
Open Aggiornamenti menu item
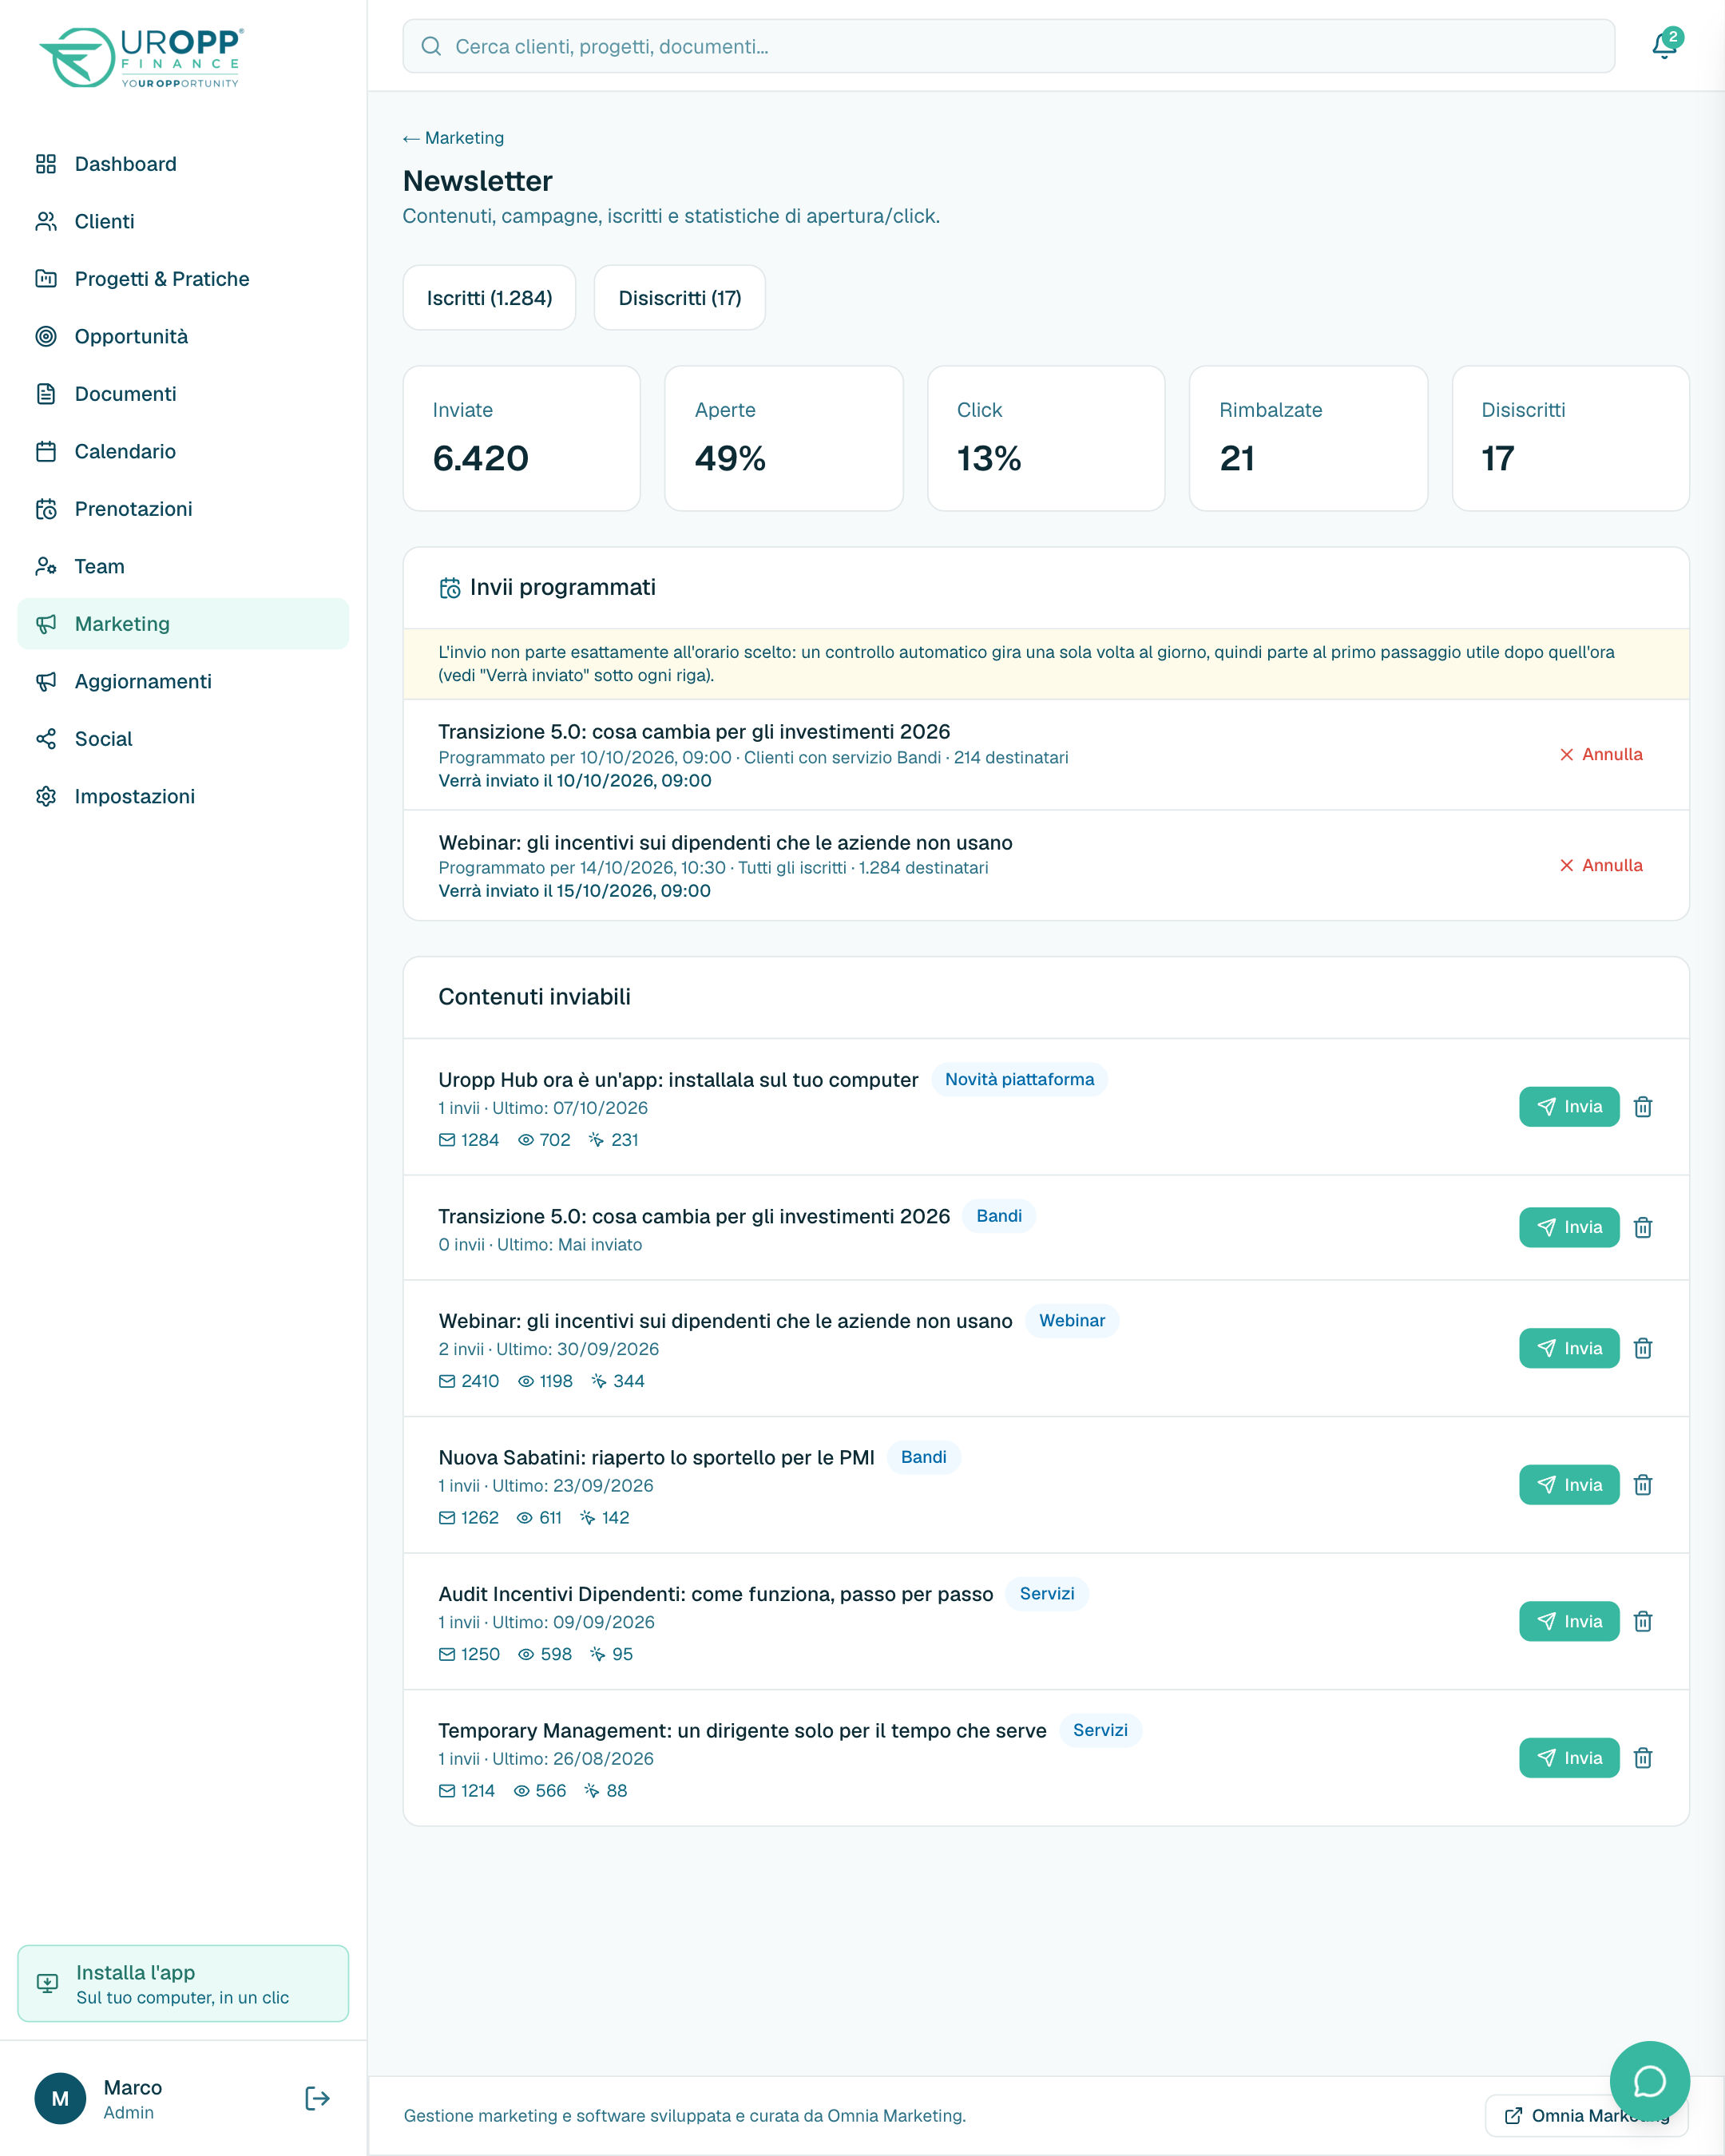(x=183, y=681)
